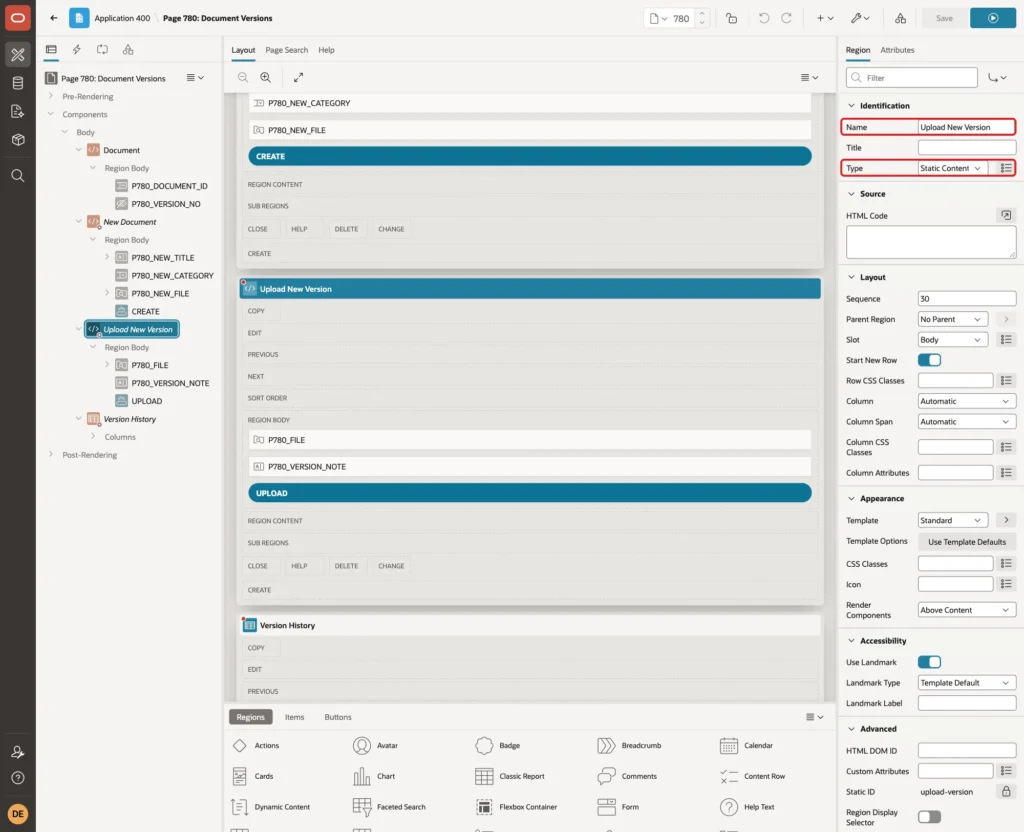Image resolution: width=1024 pixels, height=832 pixels.
Task: Open the Create plus menu
Action: pyautogui.click(x=825, y=18)
